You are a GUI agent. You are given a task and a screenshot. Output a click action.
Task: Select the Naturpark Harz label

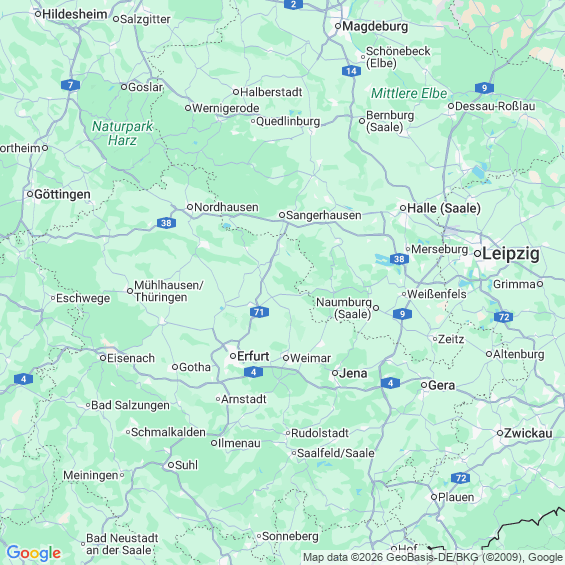coord(122,133)
